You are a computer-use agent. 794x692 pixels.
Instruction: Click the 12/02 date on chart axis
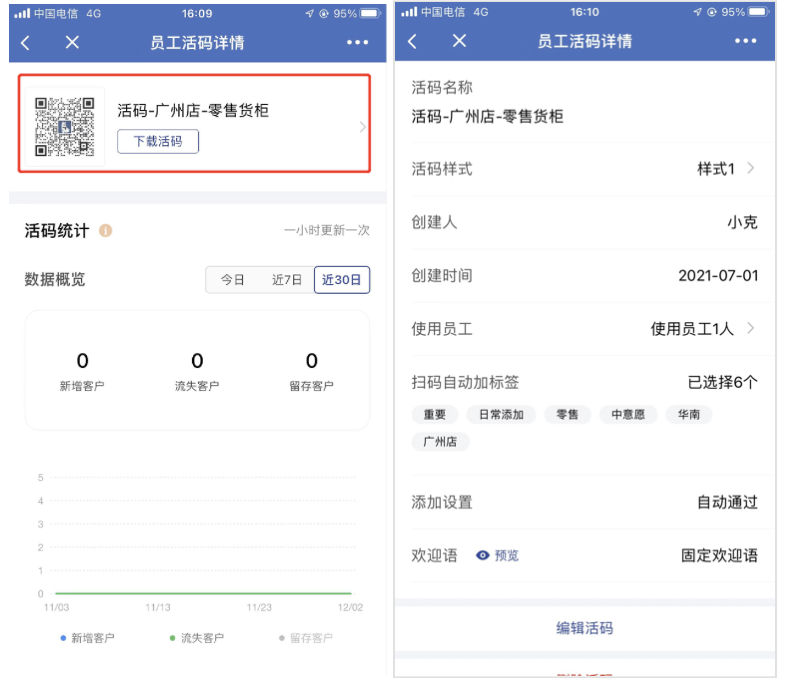tap(350, 607)
